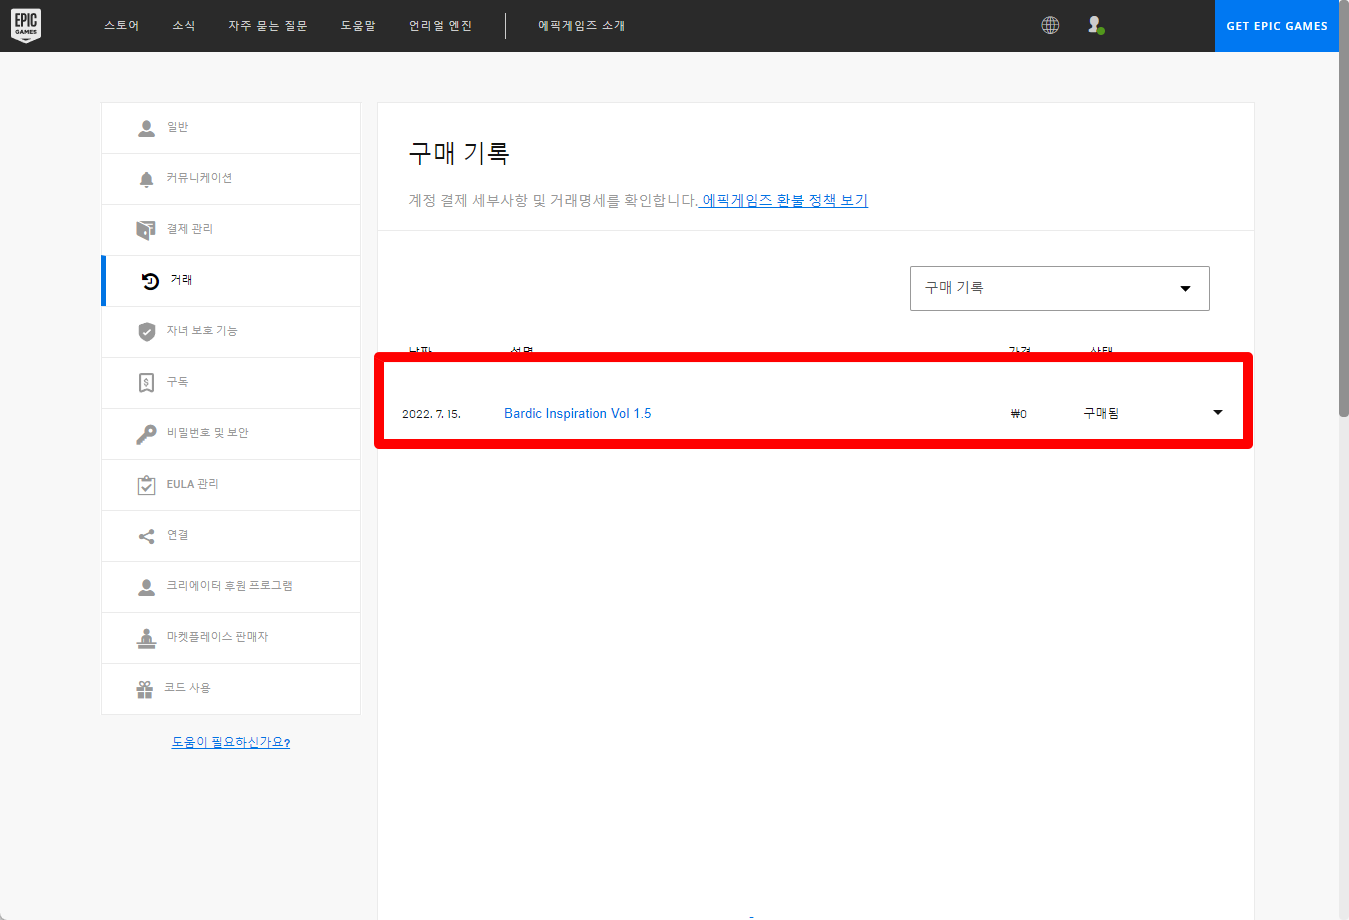Open the 언리얼 엔진 menu item
This screenshot has height=920, width=1349.
440,26
